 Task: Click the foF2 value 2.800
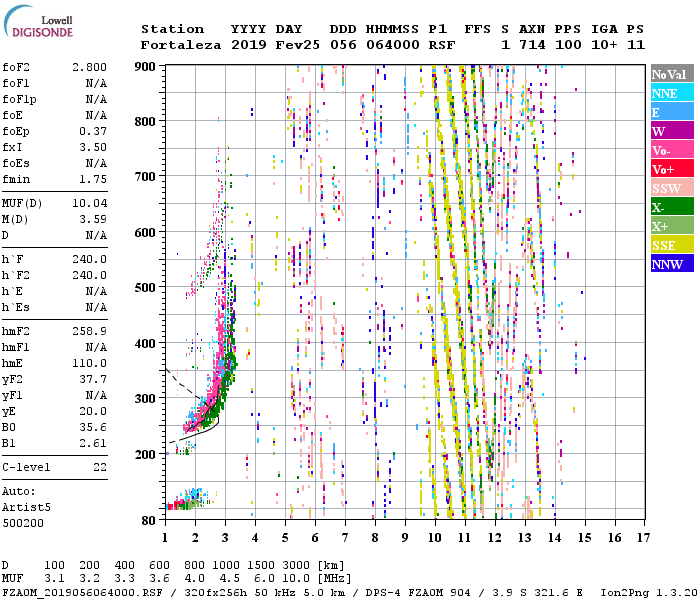click(89, 67)
